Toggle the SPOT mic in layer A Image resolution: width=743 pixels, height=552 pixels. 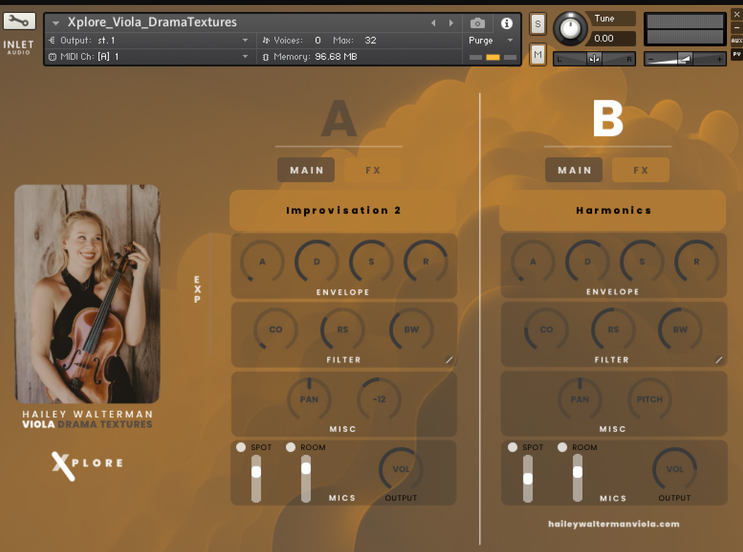pos(241,448)
